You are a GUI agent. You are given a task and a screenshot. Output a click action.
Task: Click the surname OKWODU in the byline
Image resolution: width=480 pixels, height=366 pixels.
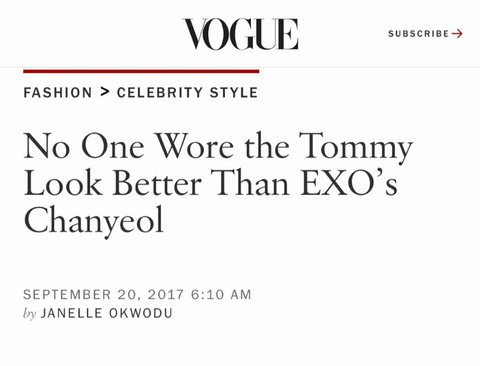coord(141,313)
